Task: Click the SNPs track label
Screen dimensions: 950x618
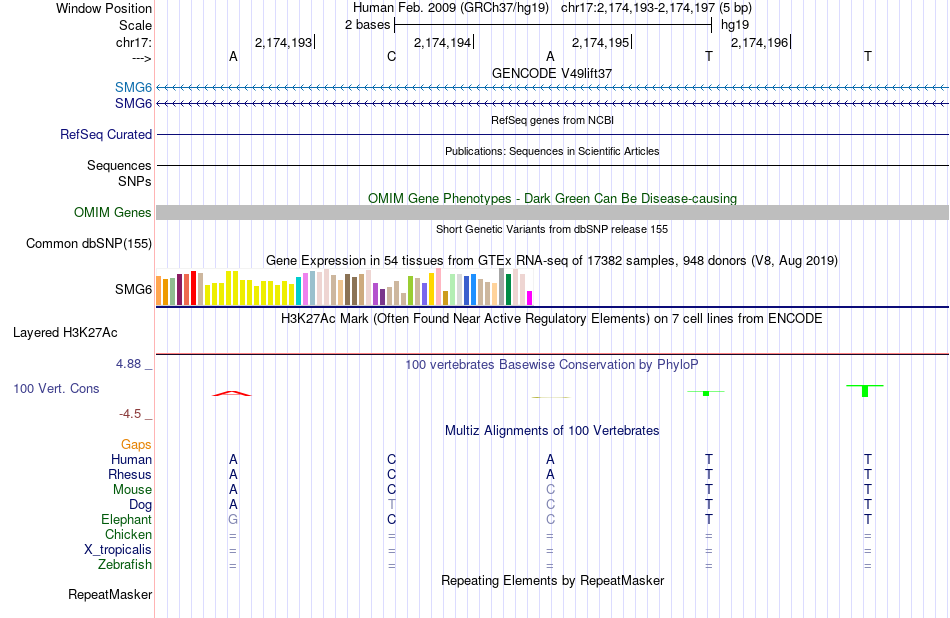Action: pyautogui.click(x=135, y=181)
